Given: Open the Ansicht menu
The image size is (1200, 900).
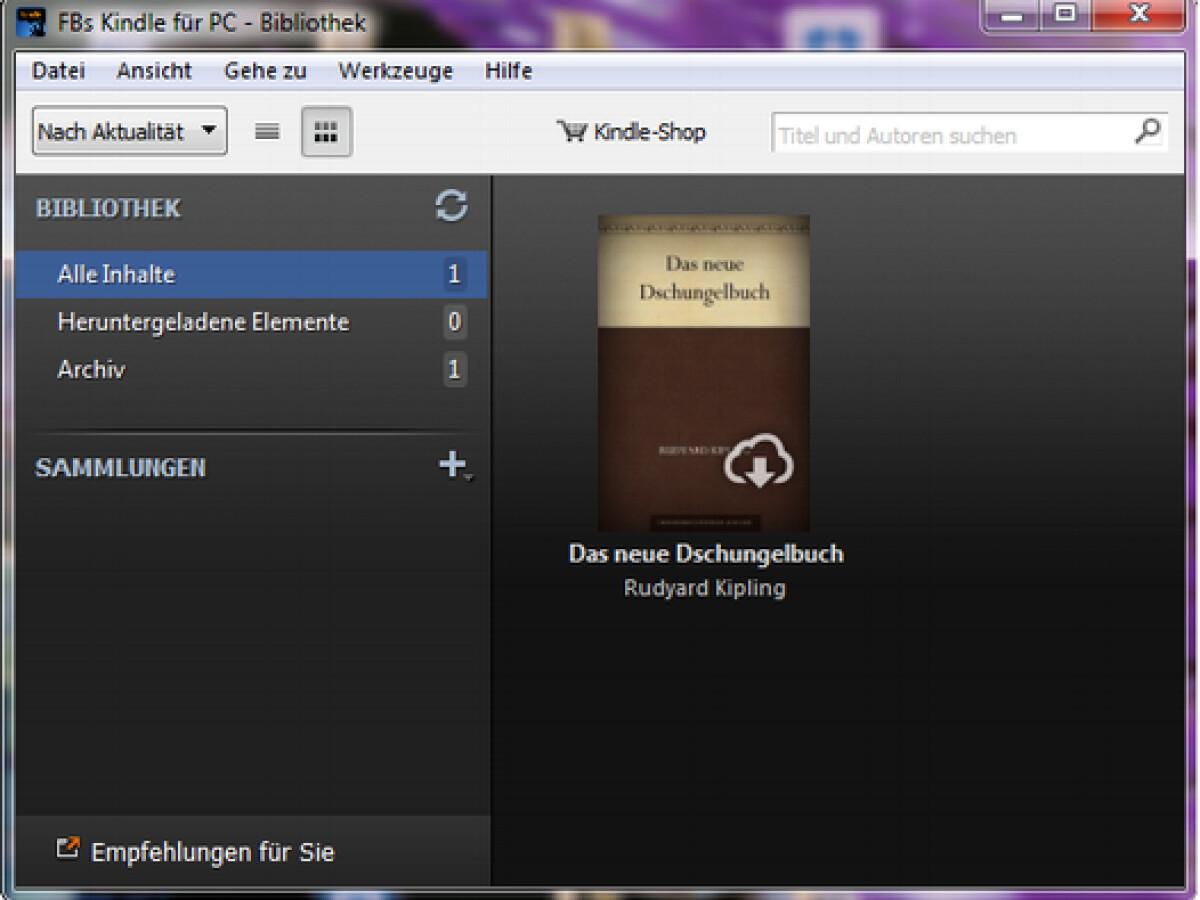Looking at the screenshot, I should click(154, 71).
